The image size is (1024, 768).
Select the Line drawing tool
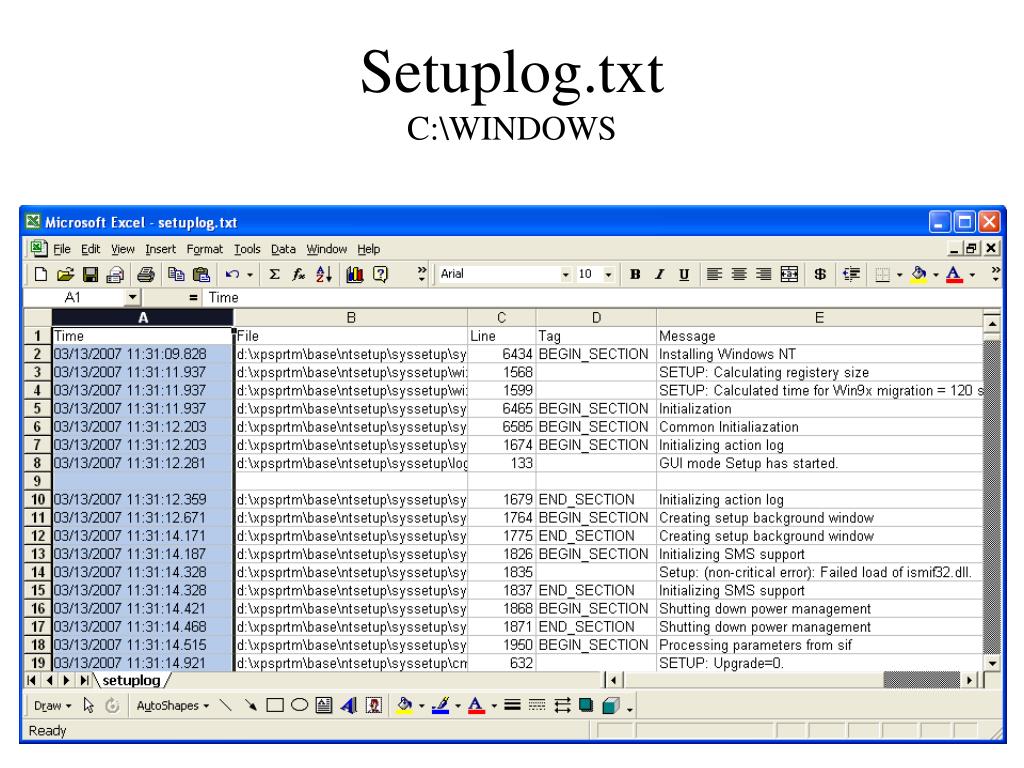click(225, 705)
